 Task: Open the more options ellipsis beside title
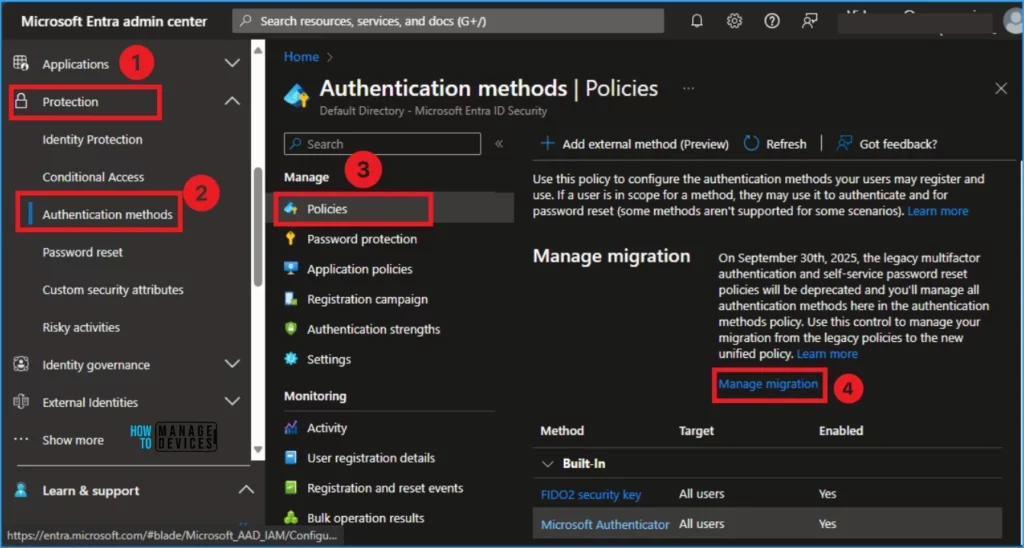click(x=688, y=88)
